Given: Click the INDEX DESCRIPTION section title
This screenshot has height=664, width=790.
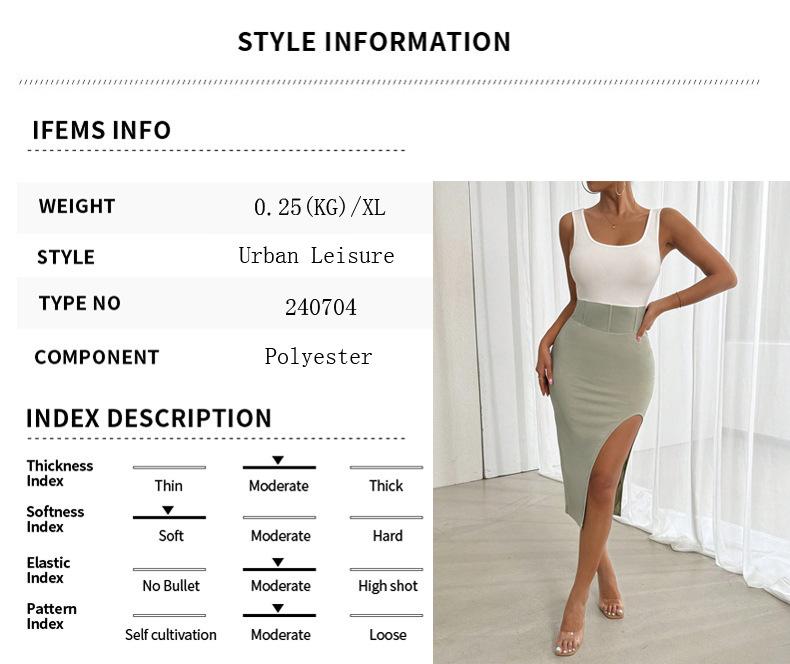Looking at the screenshot, I should pyautogui.click(x=149, y=418).
